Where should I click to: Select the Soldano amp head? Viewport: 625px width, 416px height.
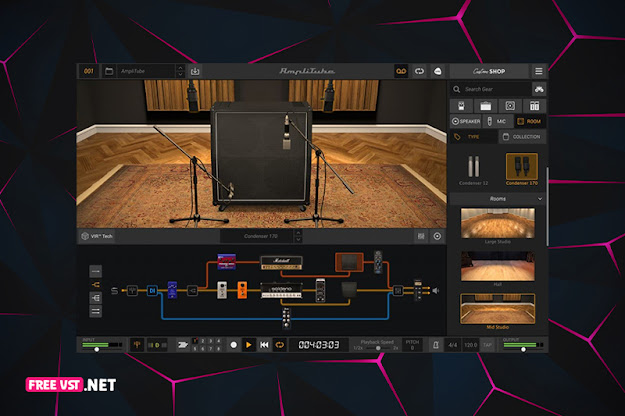[281, 290]
